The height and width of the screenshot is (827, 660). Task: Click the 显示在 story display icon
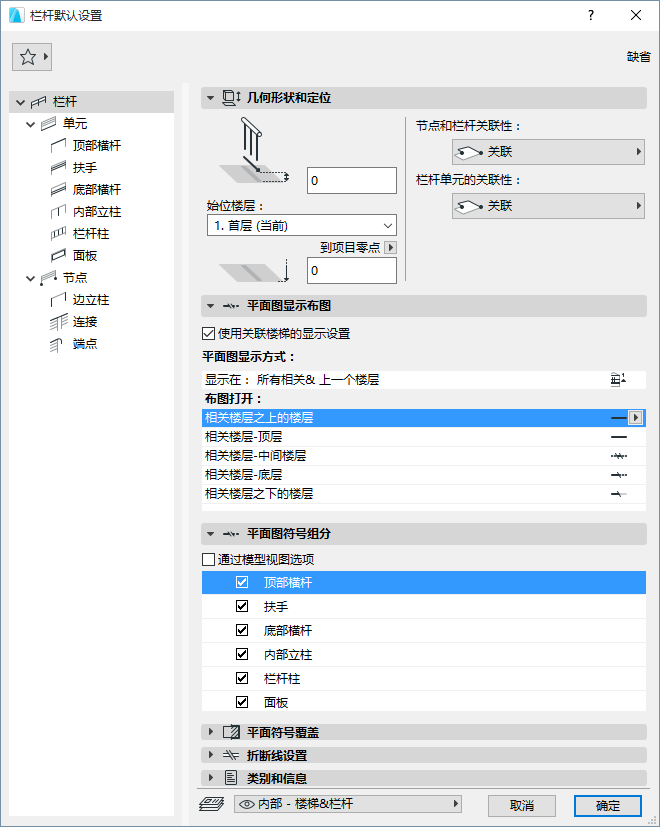[618, 380]
